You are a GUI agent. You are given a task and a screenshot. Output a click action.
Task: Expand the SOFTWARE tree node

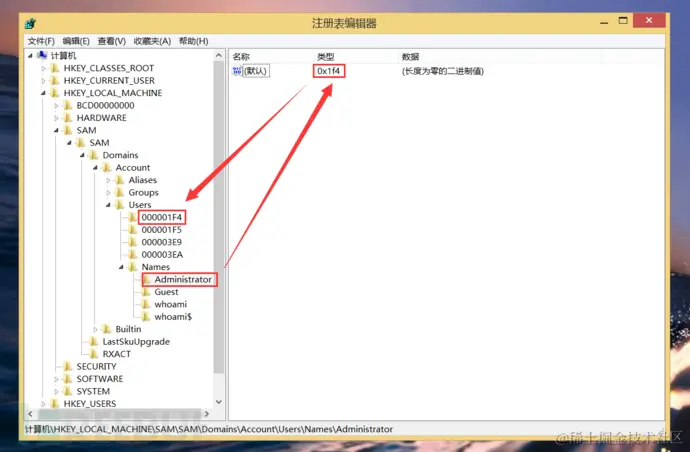coord(56,379)
